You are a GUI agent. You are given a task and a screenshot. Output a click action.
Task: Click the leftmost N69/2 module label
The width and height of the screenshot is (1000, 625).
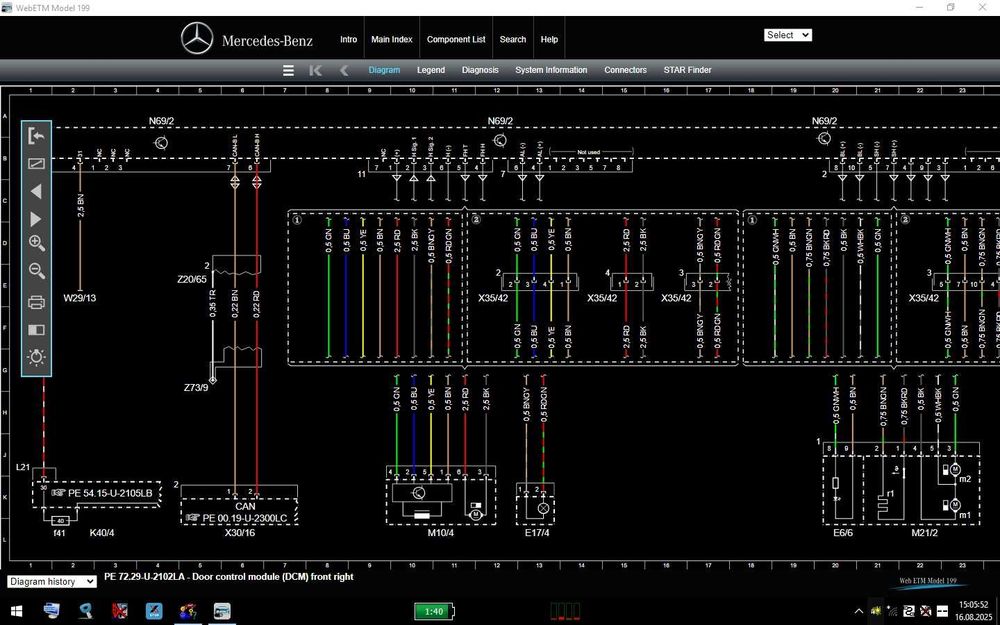161,121
